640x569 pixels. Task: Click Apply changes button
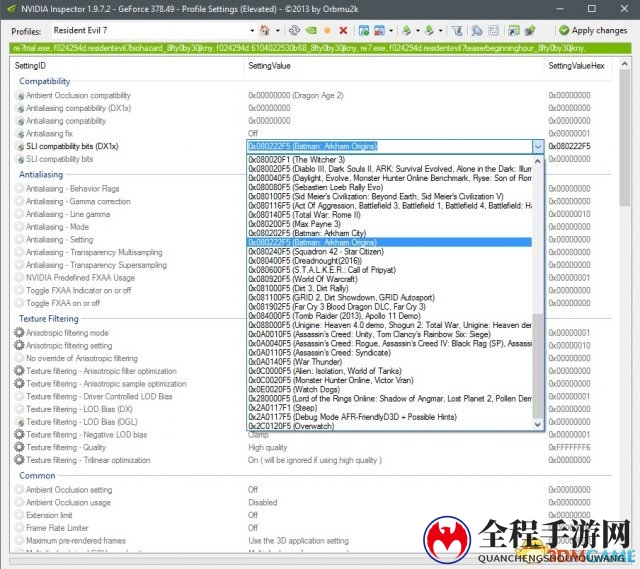[x=593, y=30]
